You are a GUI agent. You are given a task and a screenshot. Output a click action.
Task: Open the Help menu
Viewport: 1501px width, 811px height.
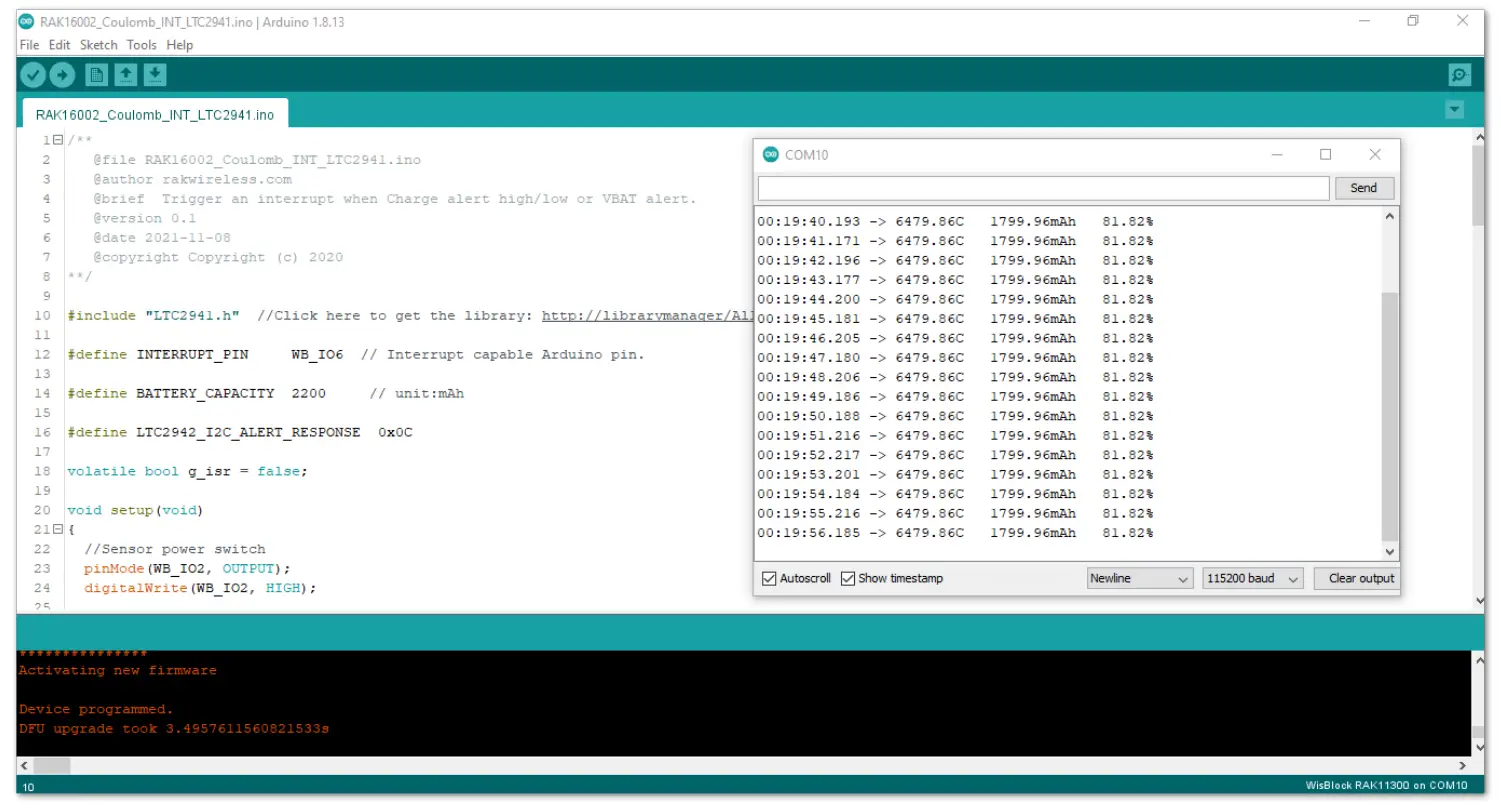pos(180,45)
